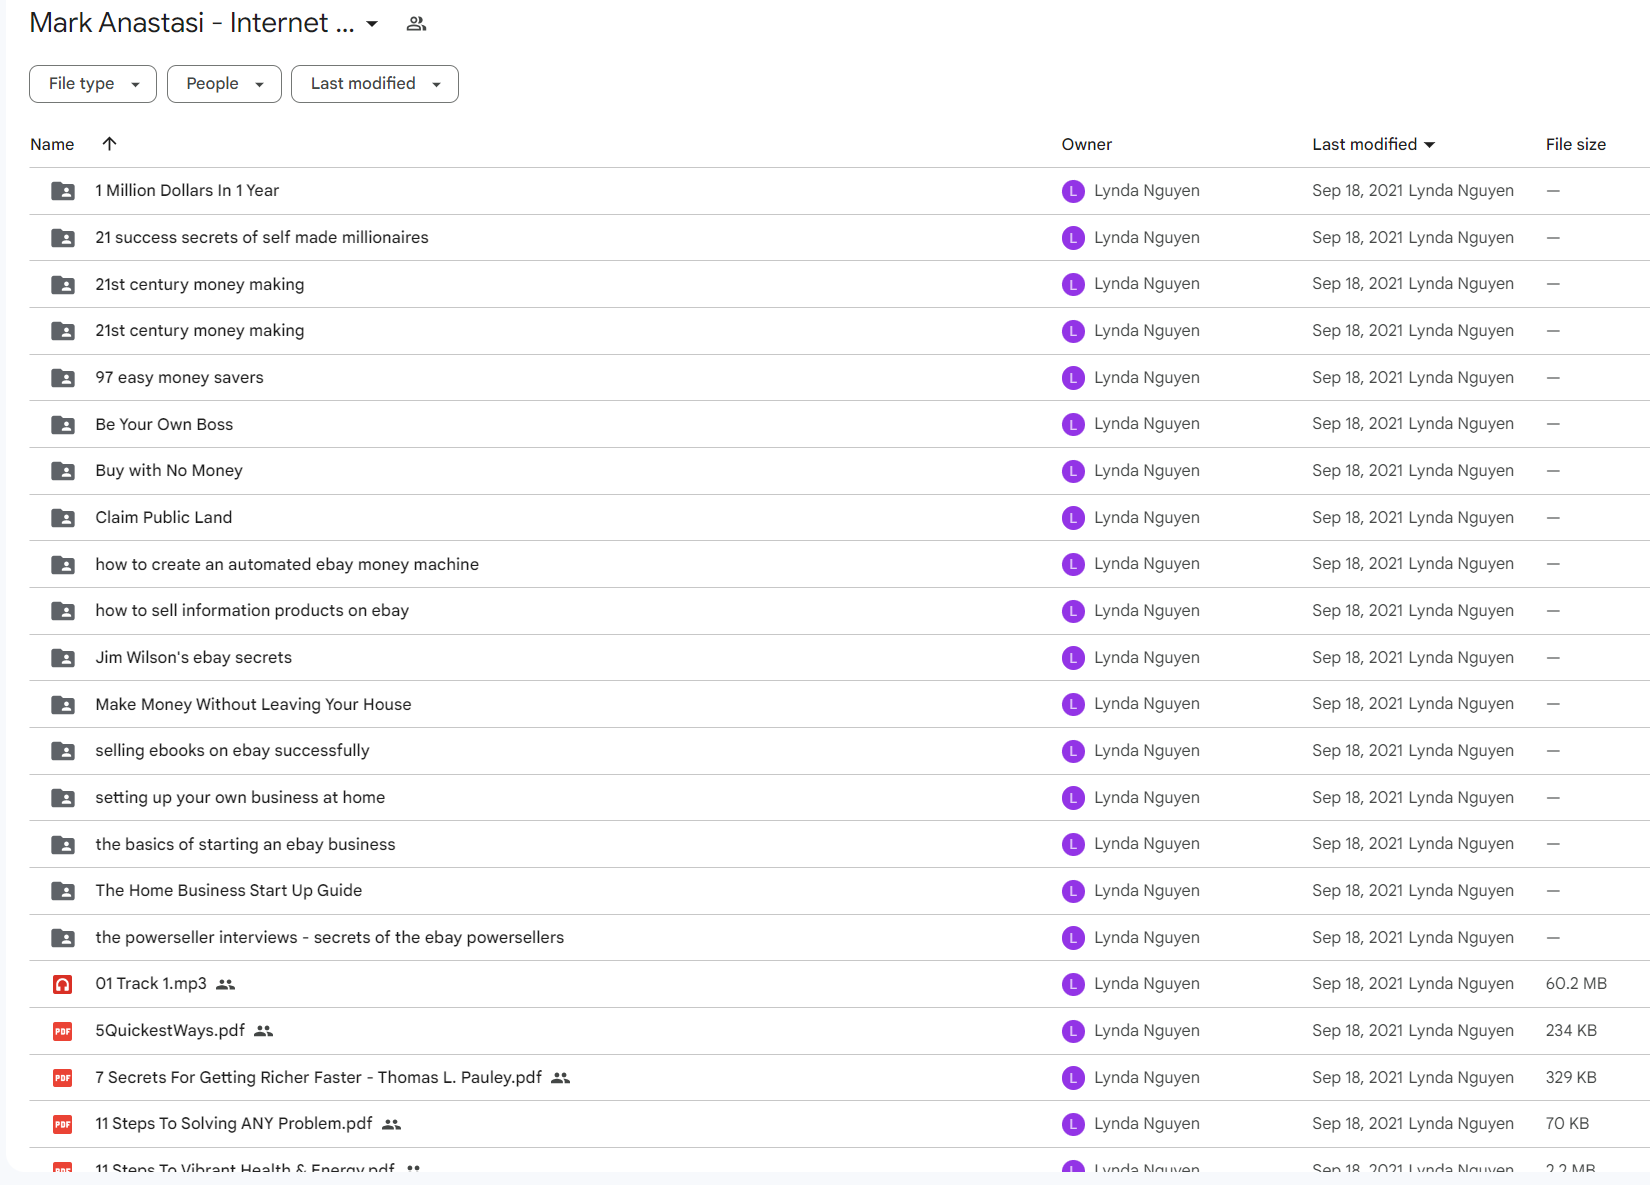
Task: Select folder icon for 21 success secrets
Action: point(63,238)
